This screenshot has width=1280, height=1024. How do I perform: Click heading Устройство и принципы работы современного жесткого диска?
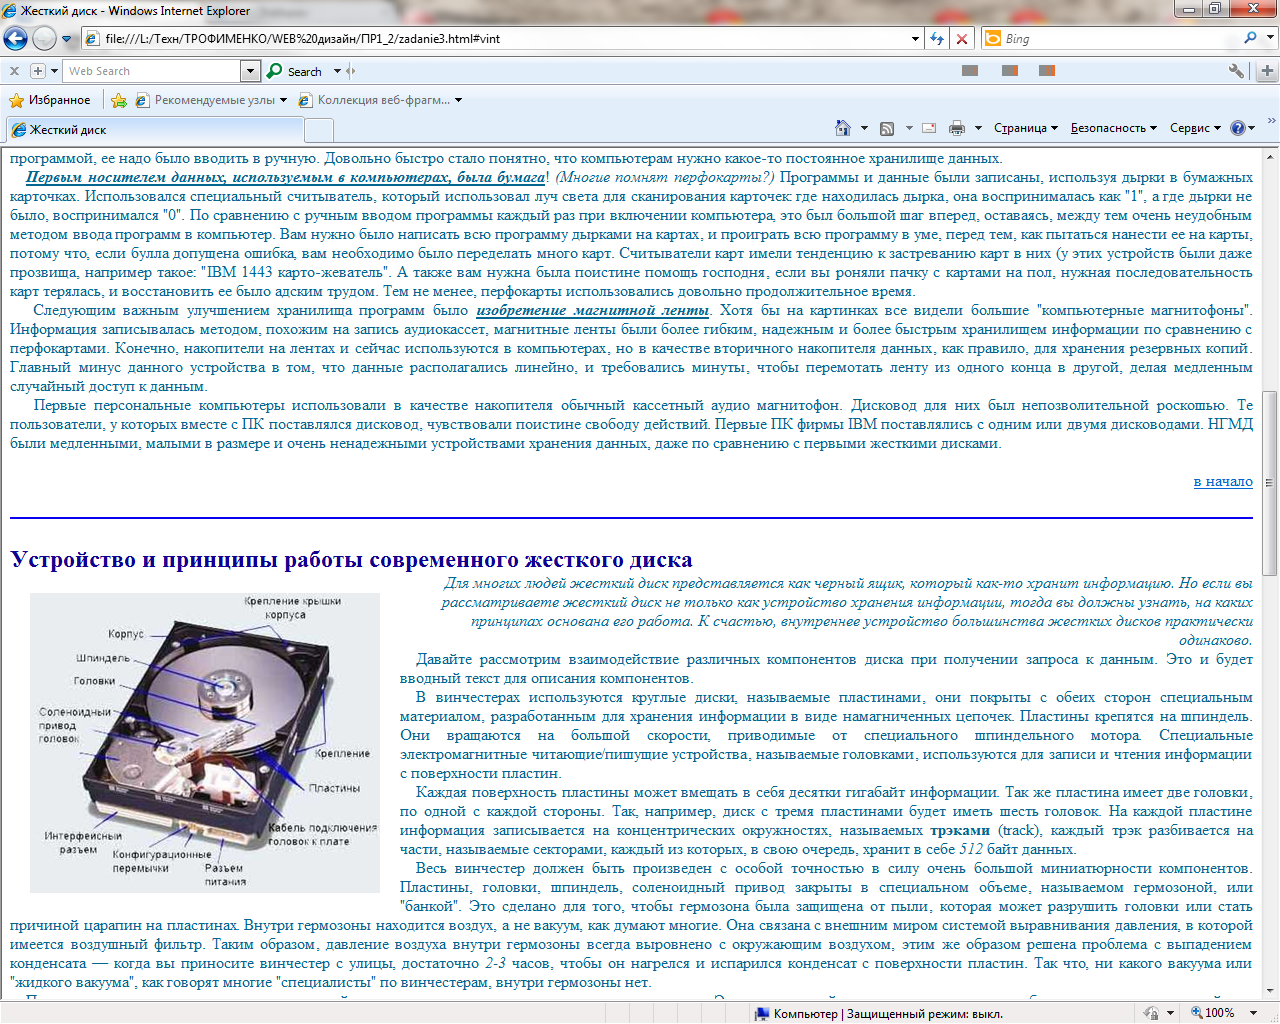[352, 559]
